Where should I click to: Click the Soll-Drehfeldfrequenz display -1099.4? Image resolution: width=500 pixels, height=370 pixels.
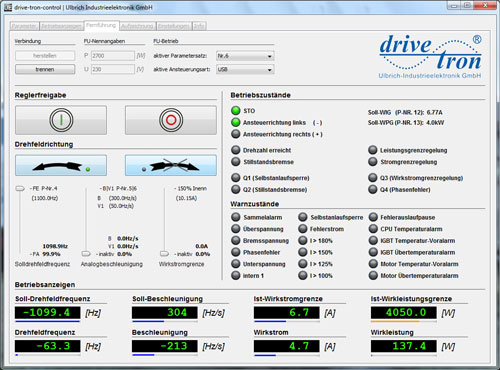pyautogui.click(x=48, y=313)
